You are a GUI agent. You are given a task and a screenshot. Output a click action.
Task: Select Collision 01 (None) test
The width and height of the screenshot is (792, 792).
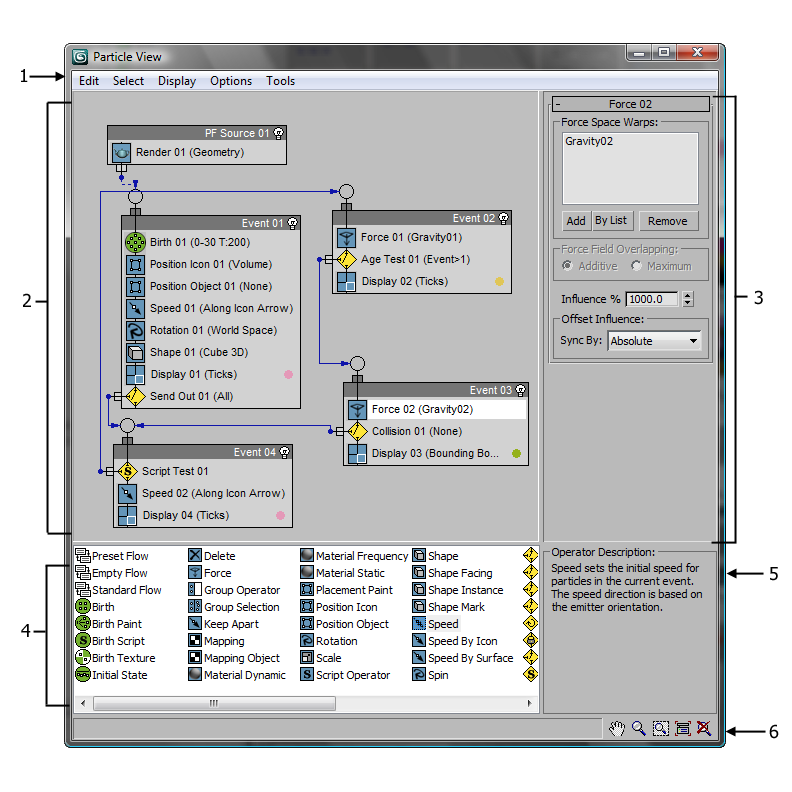tap(436, 431)
